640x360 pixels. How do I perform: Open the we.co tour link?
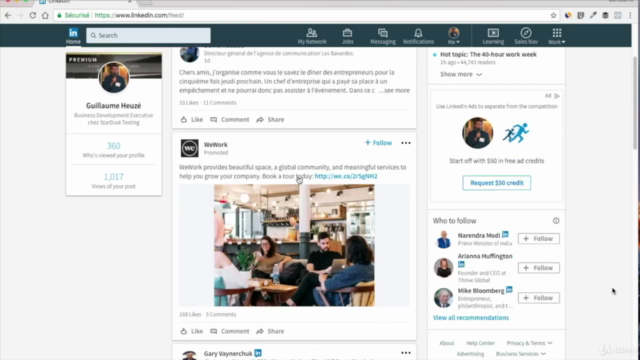(346, 176)
